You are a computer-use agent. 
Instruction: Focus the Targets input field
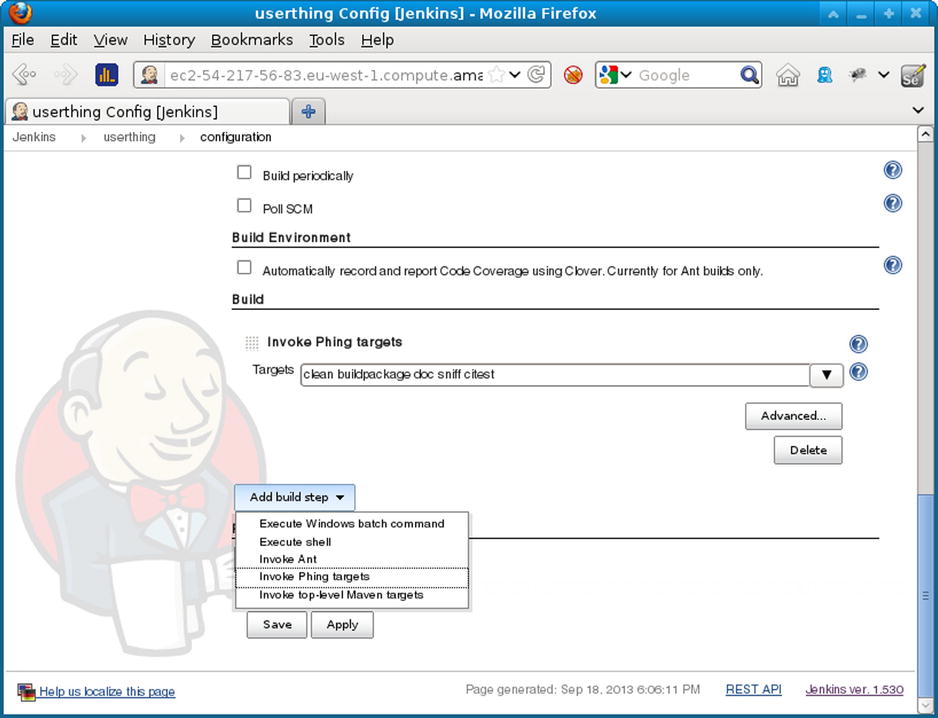(555, 375)
